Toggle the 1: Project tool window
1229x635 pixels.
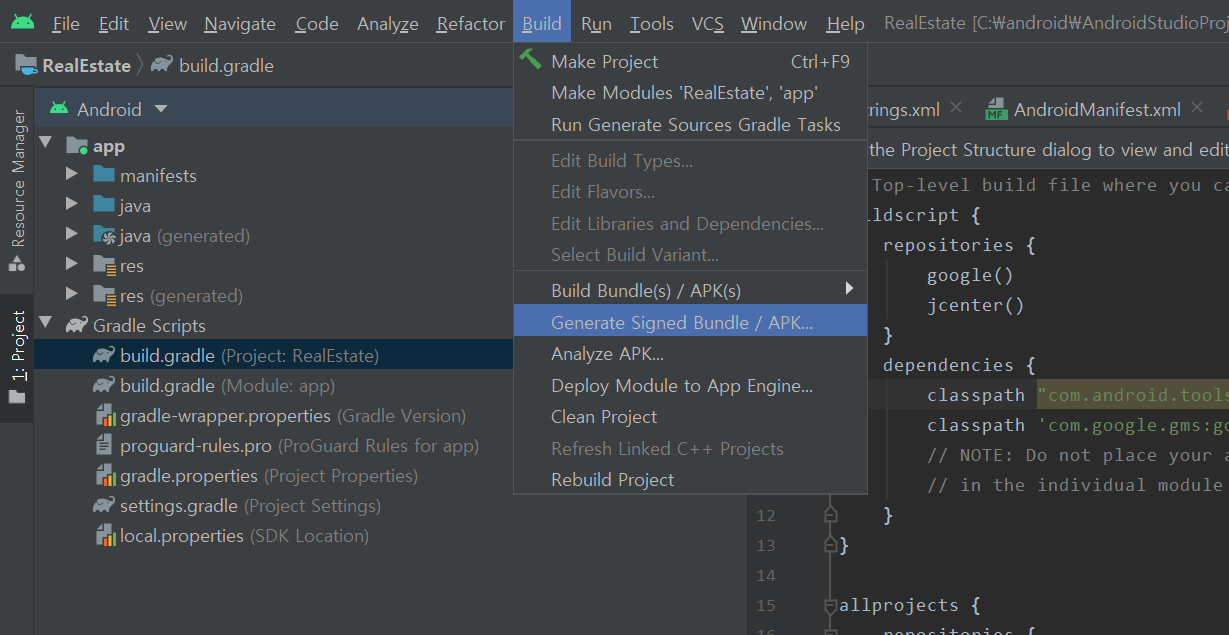[17, 357]
